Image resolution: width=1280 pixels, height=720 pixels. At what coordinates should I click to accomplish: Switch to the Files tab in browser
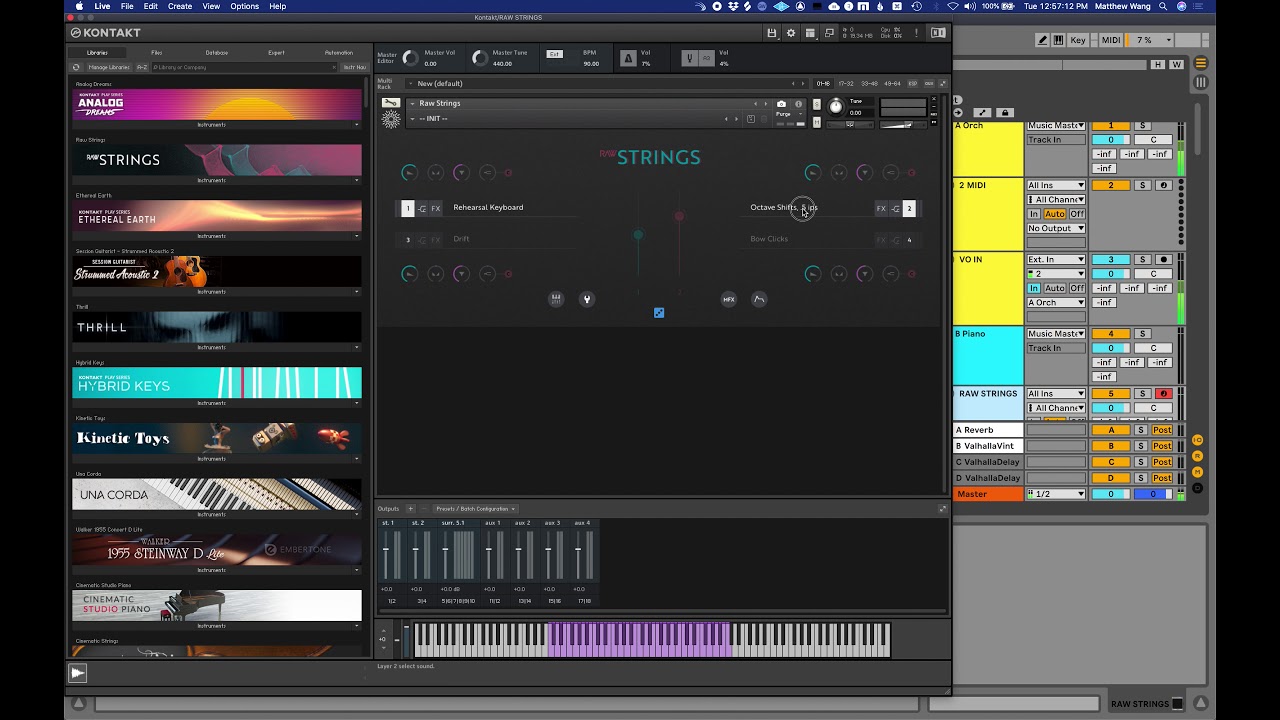157,52
